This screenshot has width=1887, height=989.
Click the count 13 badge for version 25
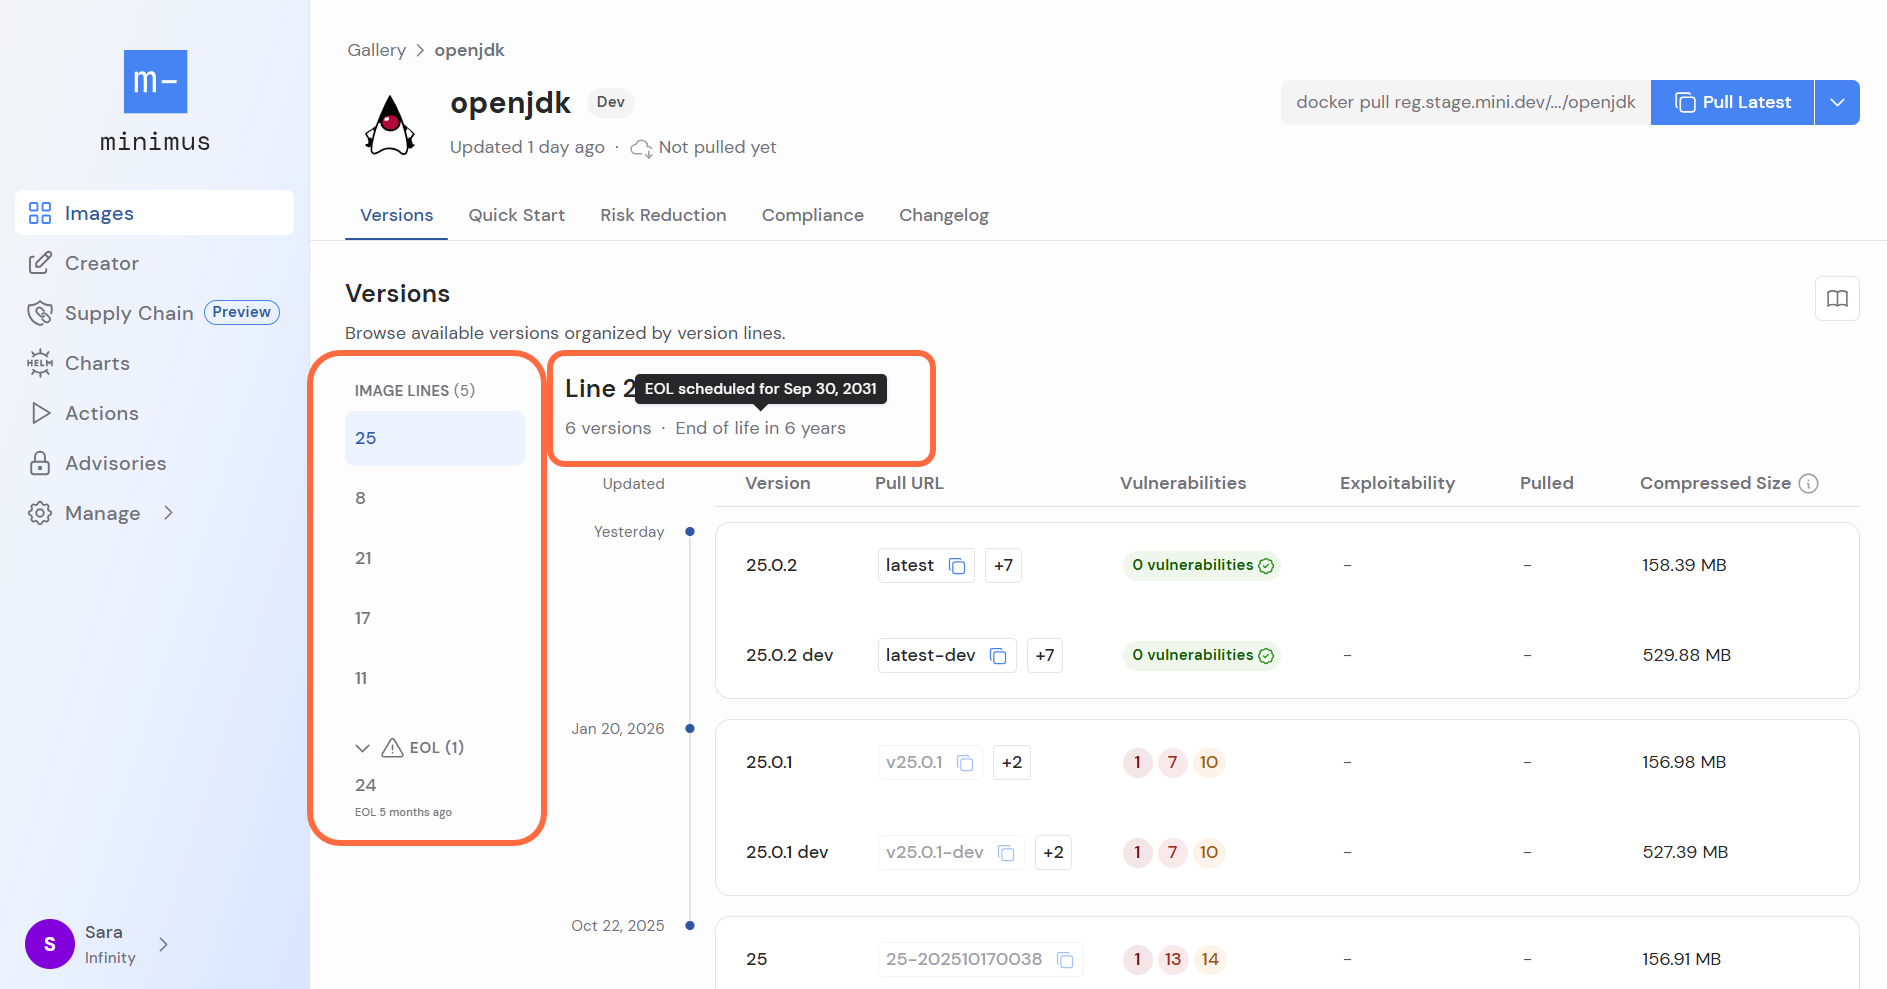(x=1173, y=960)
